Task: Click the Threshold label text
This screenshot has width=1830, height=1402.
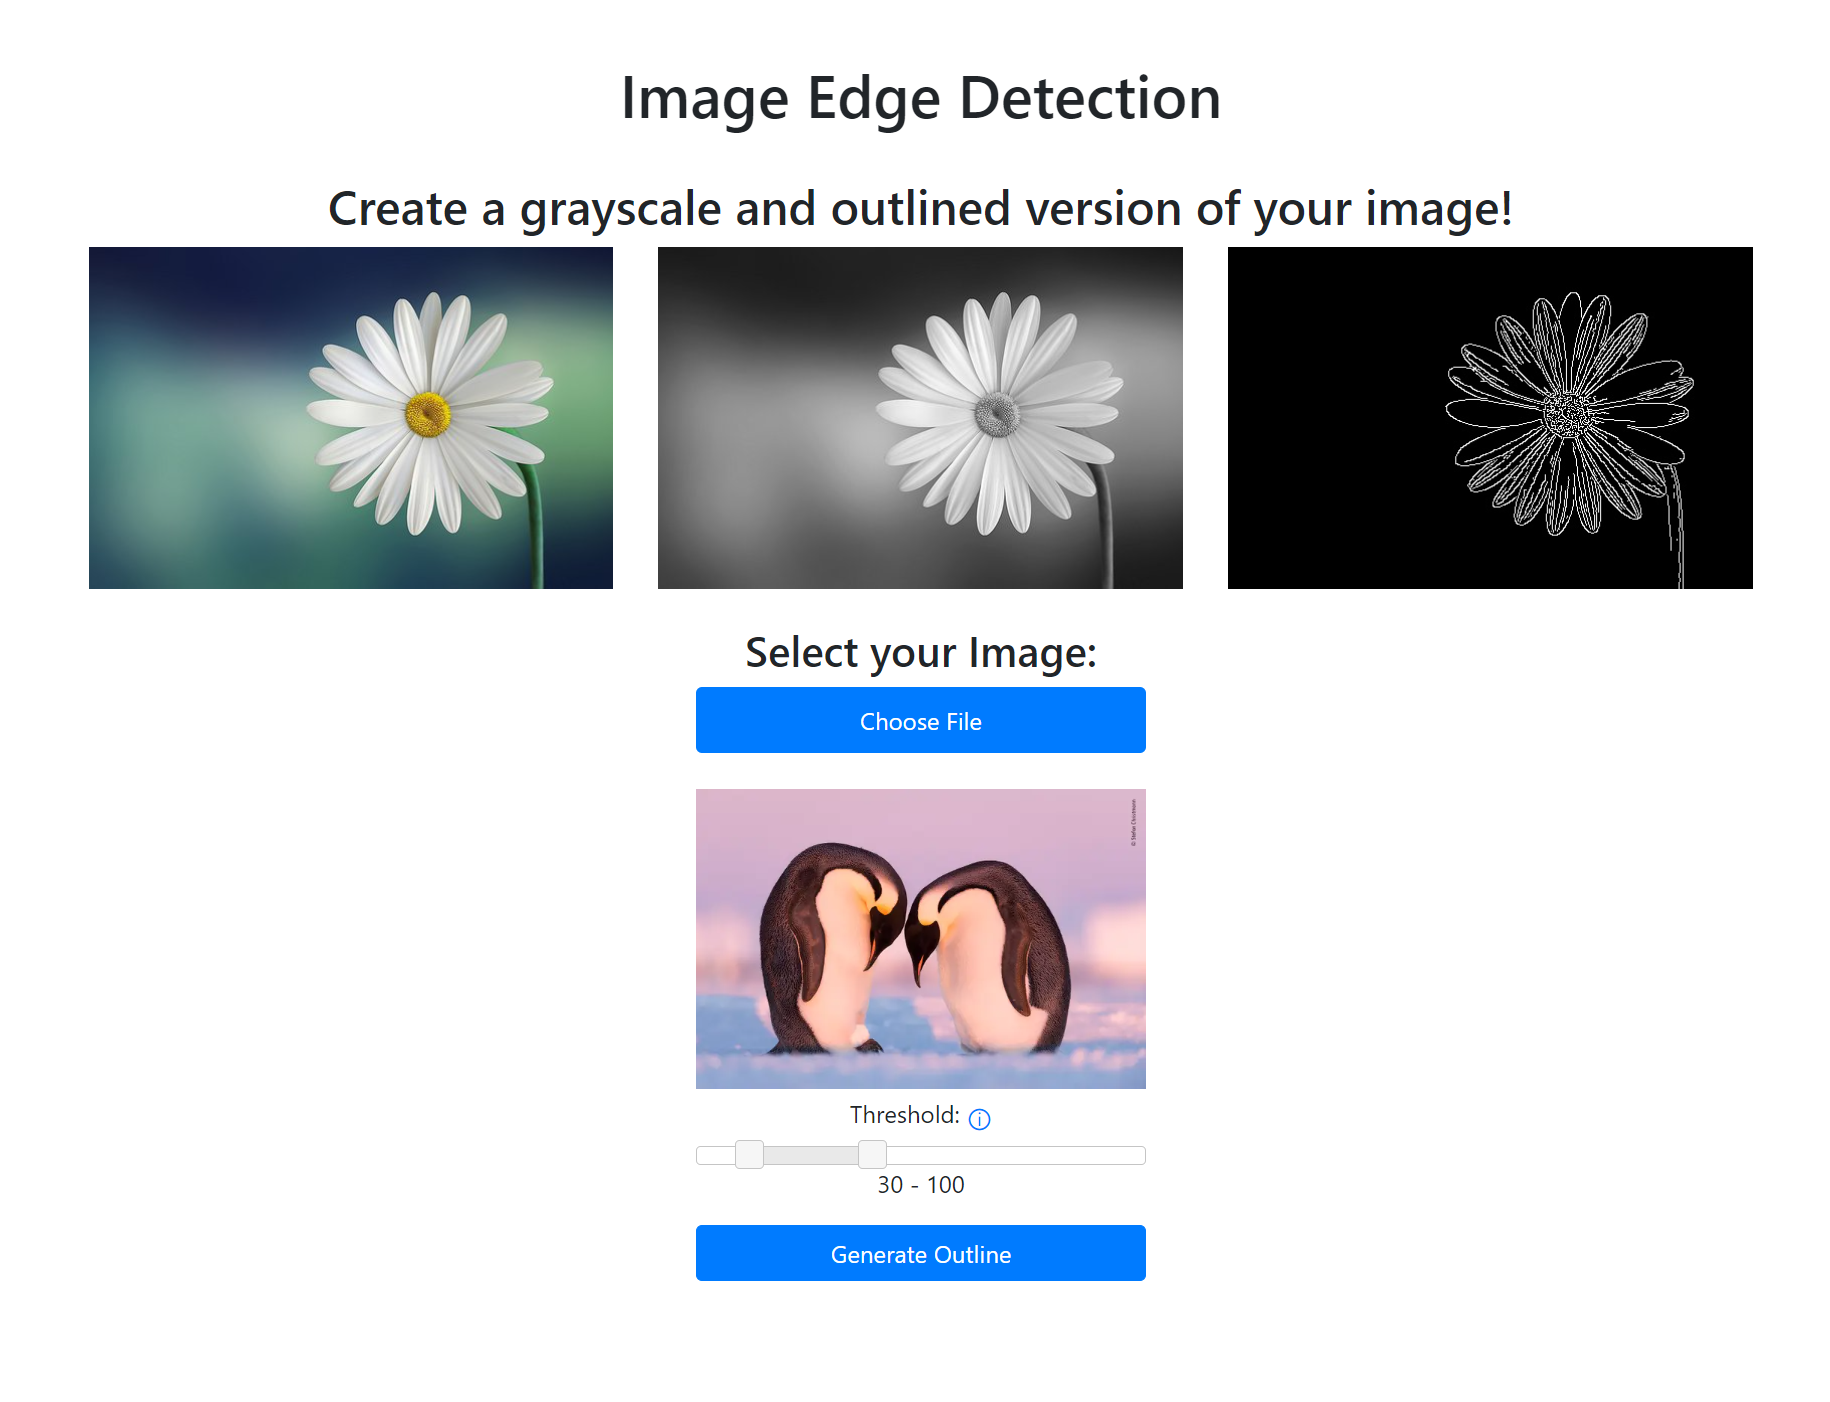Action: [x=904, y=1115]
